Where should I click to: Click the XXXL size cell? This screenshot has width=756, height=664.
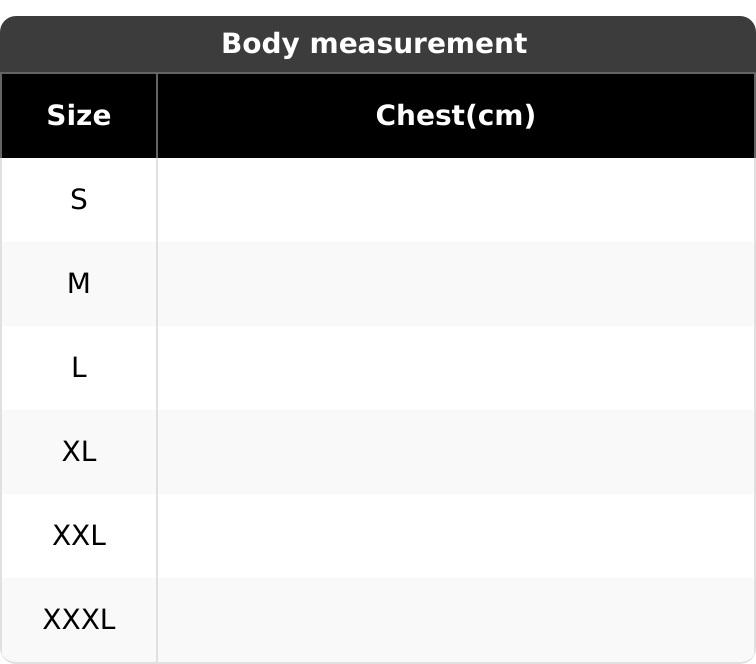(x=79, y=620)
